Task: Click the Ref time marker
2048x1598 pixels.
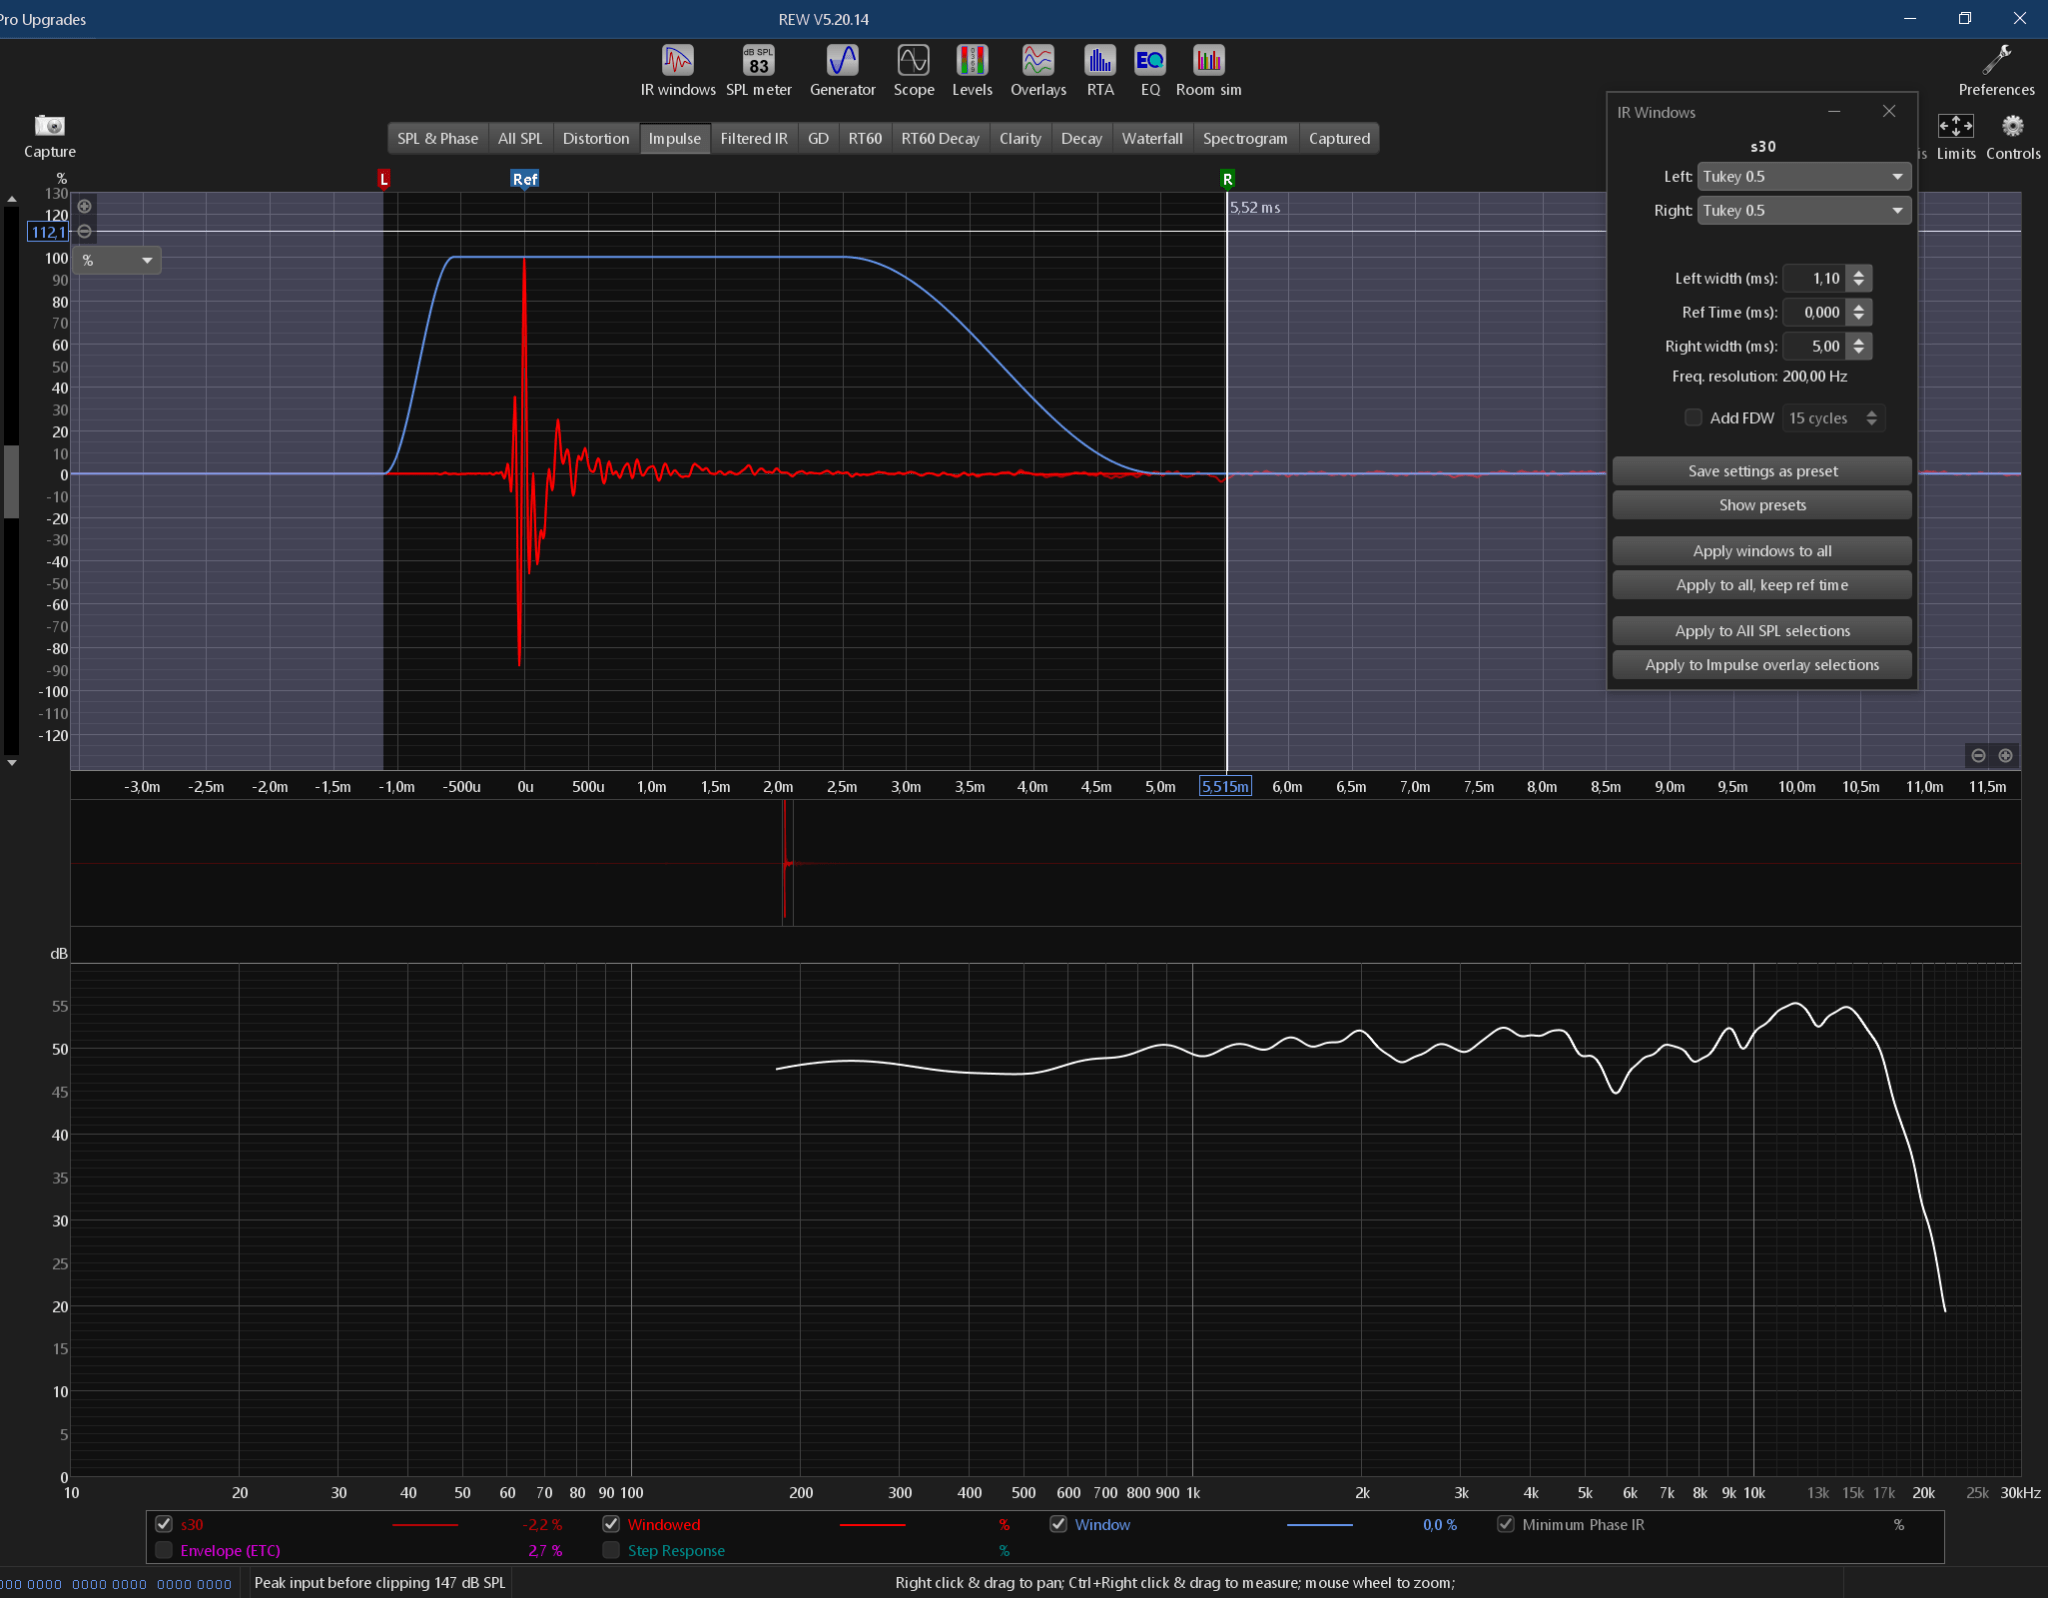Action: point(525,179)
